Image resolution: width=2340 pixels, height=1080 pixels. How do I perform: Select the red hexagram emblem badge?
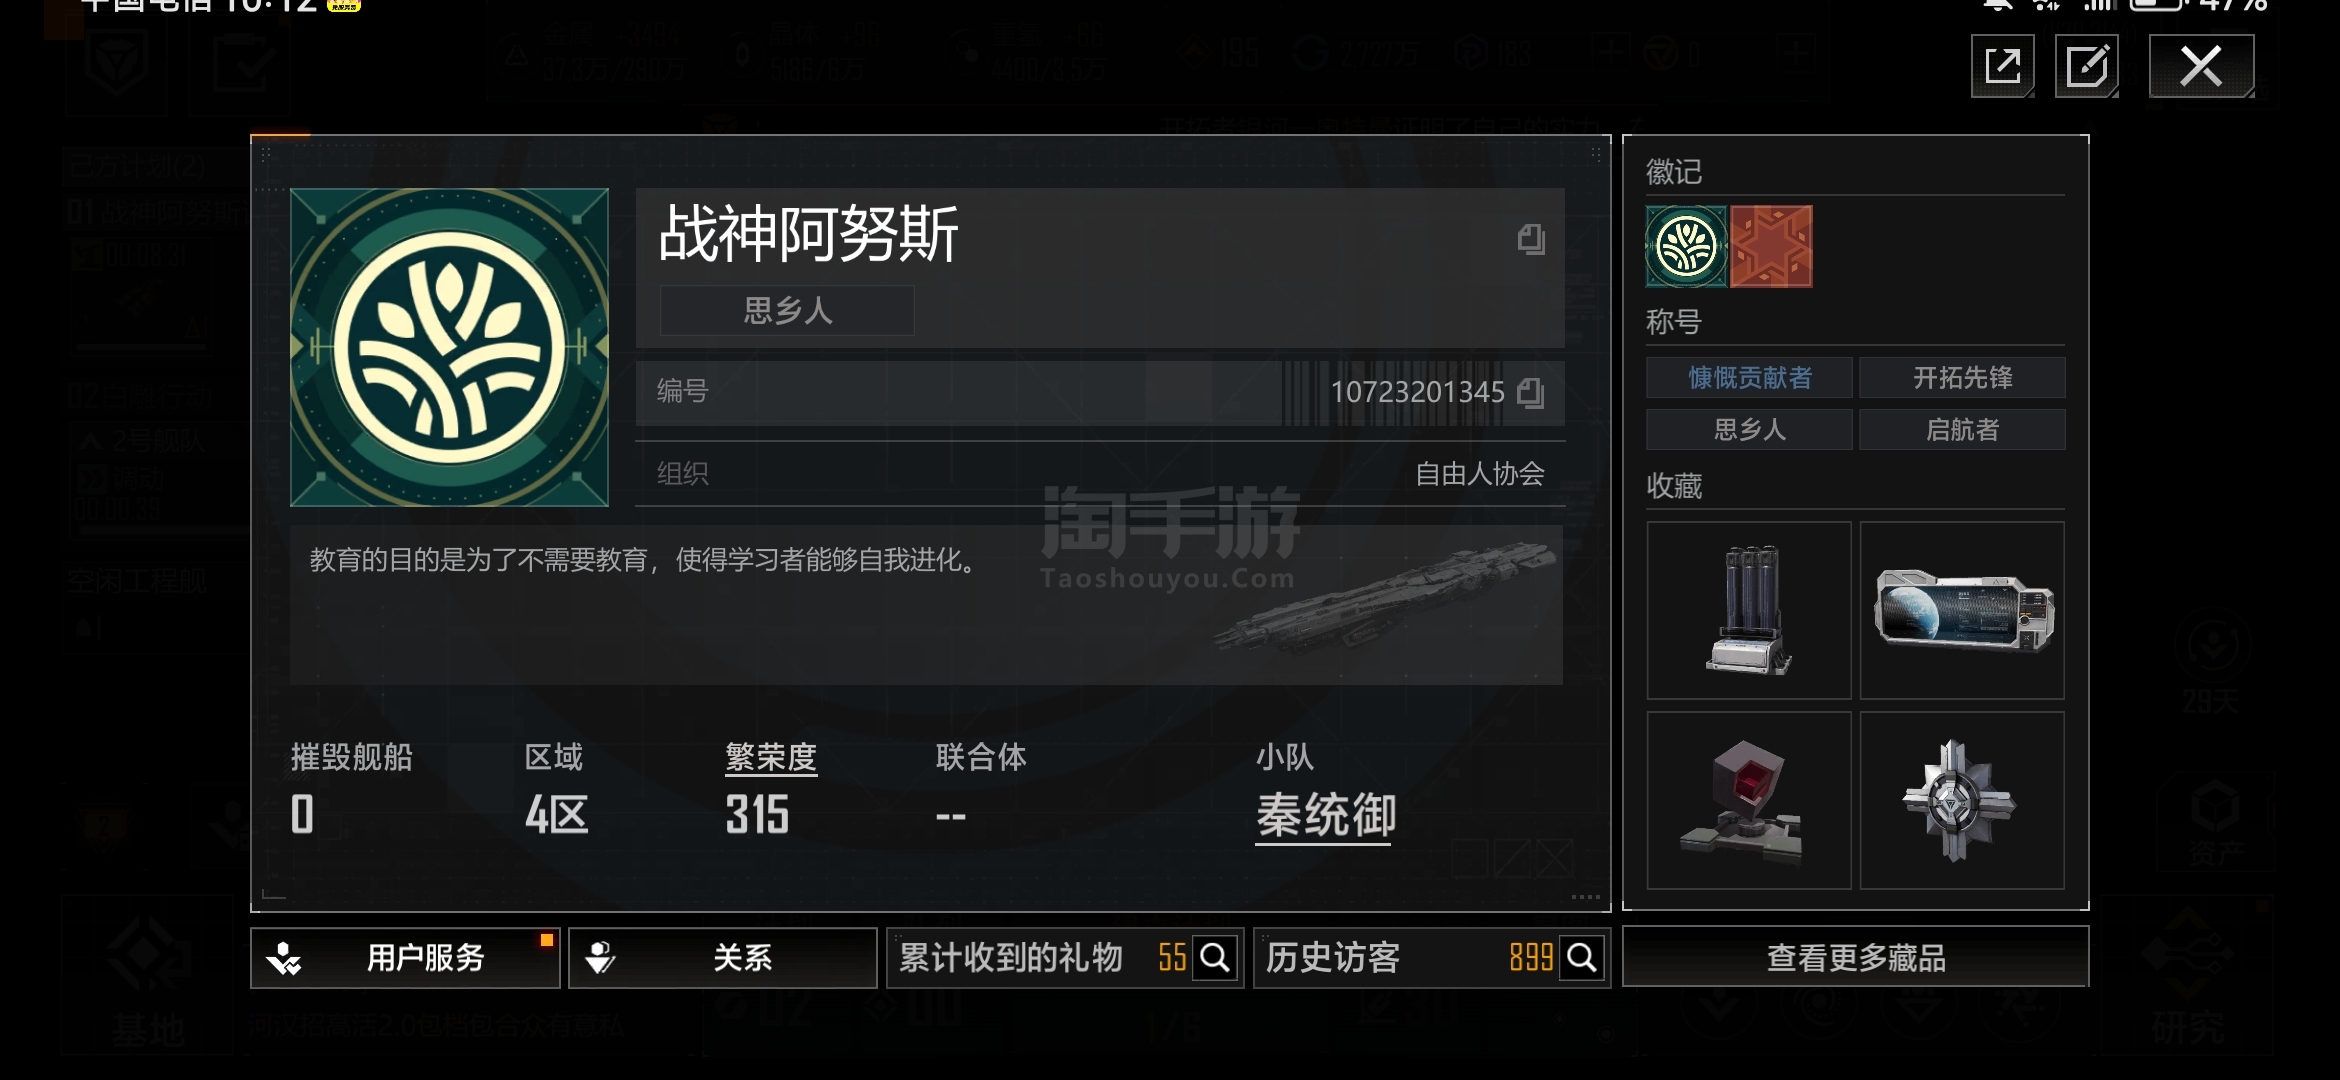(1771, 246)
